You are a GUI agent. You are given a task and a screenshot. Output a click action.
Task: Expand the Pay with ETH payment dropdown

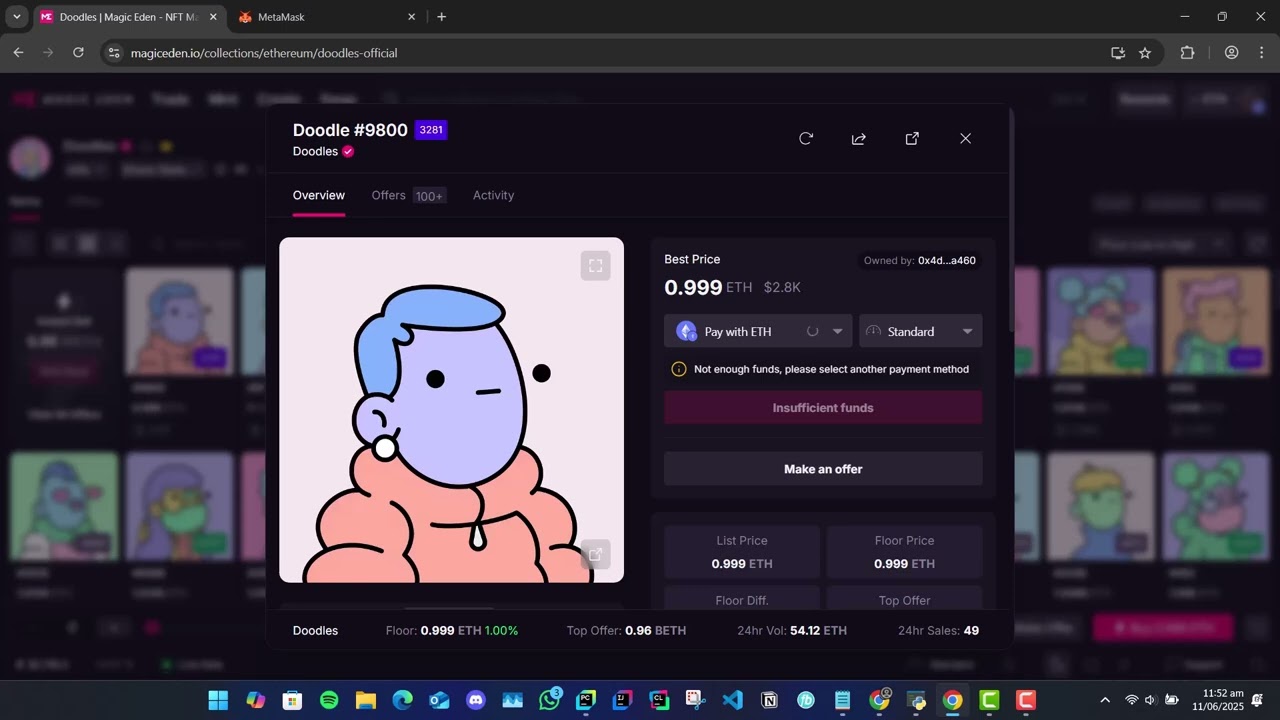758,331
